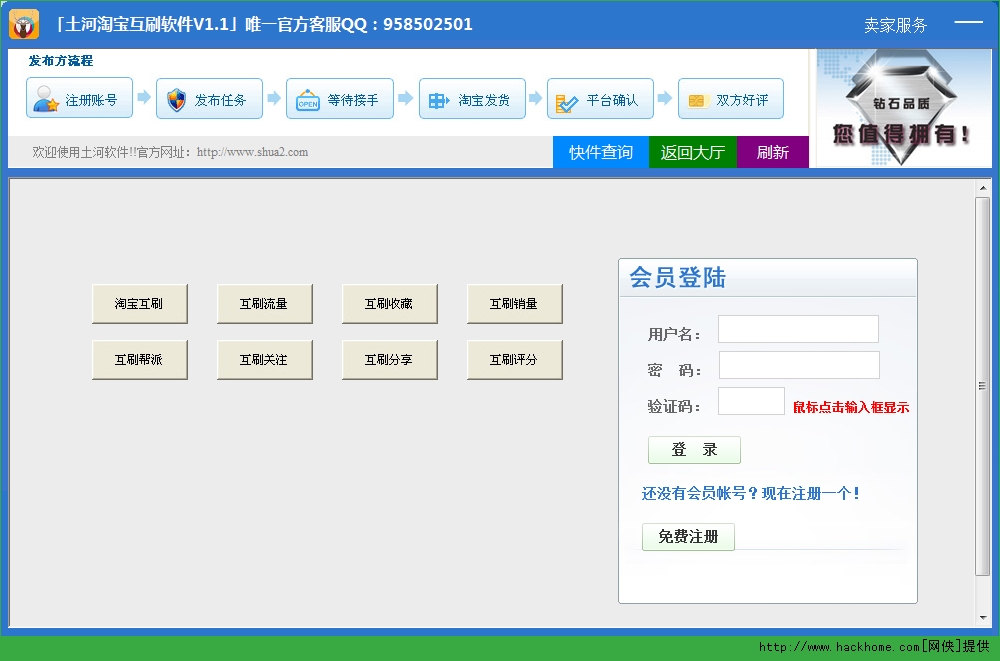Click the 登录 login button
This screenshot has height=661, width=1000.
point(695,450)
